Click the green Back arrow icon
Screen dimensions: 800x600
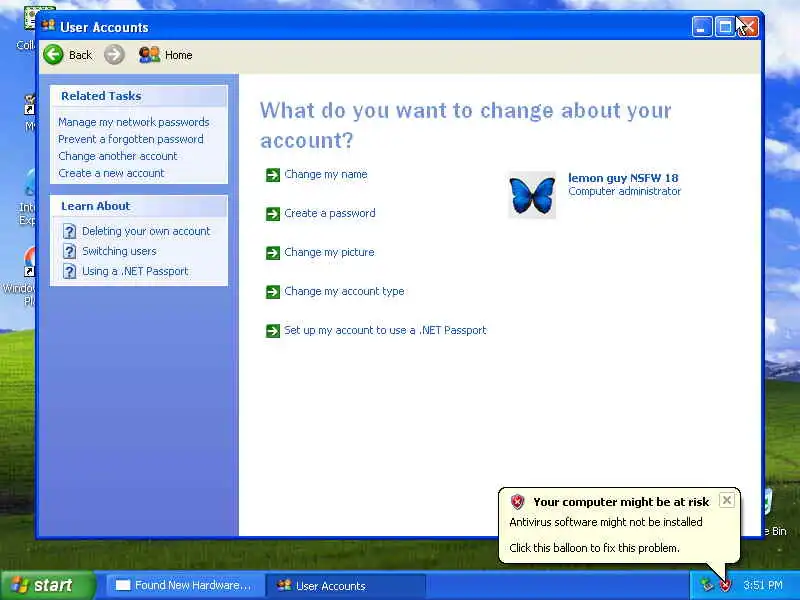(53, 55)
